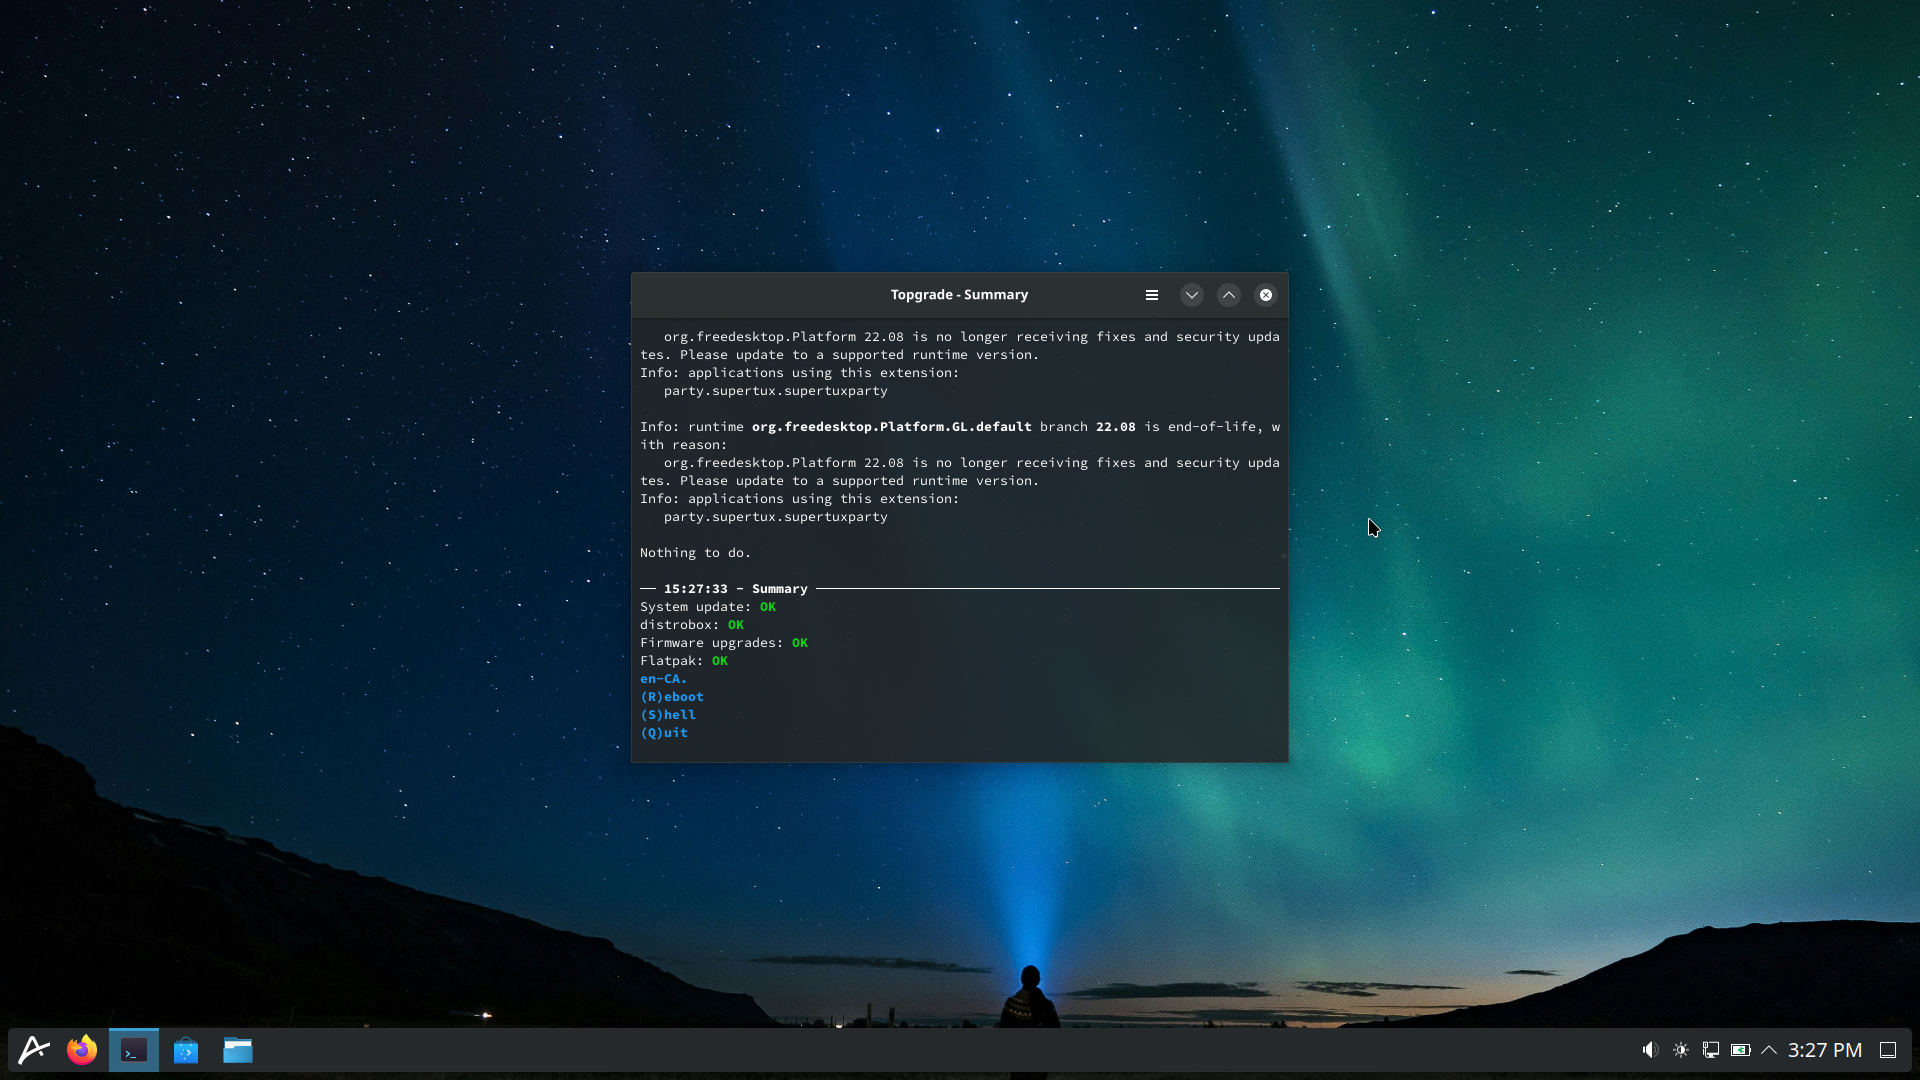The width and height of the screenshot is (1920, 1080).
Task: Maximize the Topgrade Summary window
Action: pyautogui.click(x=1229, y=295)
